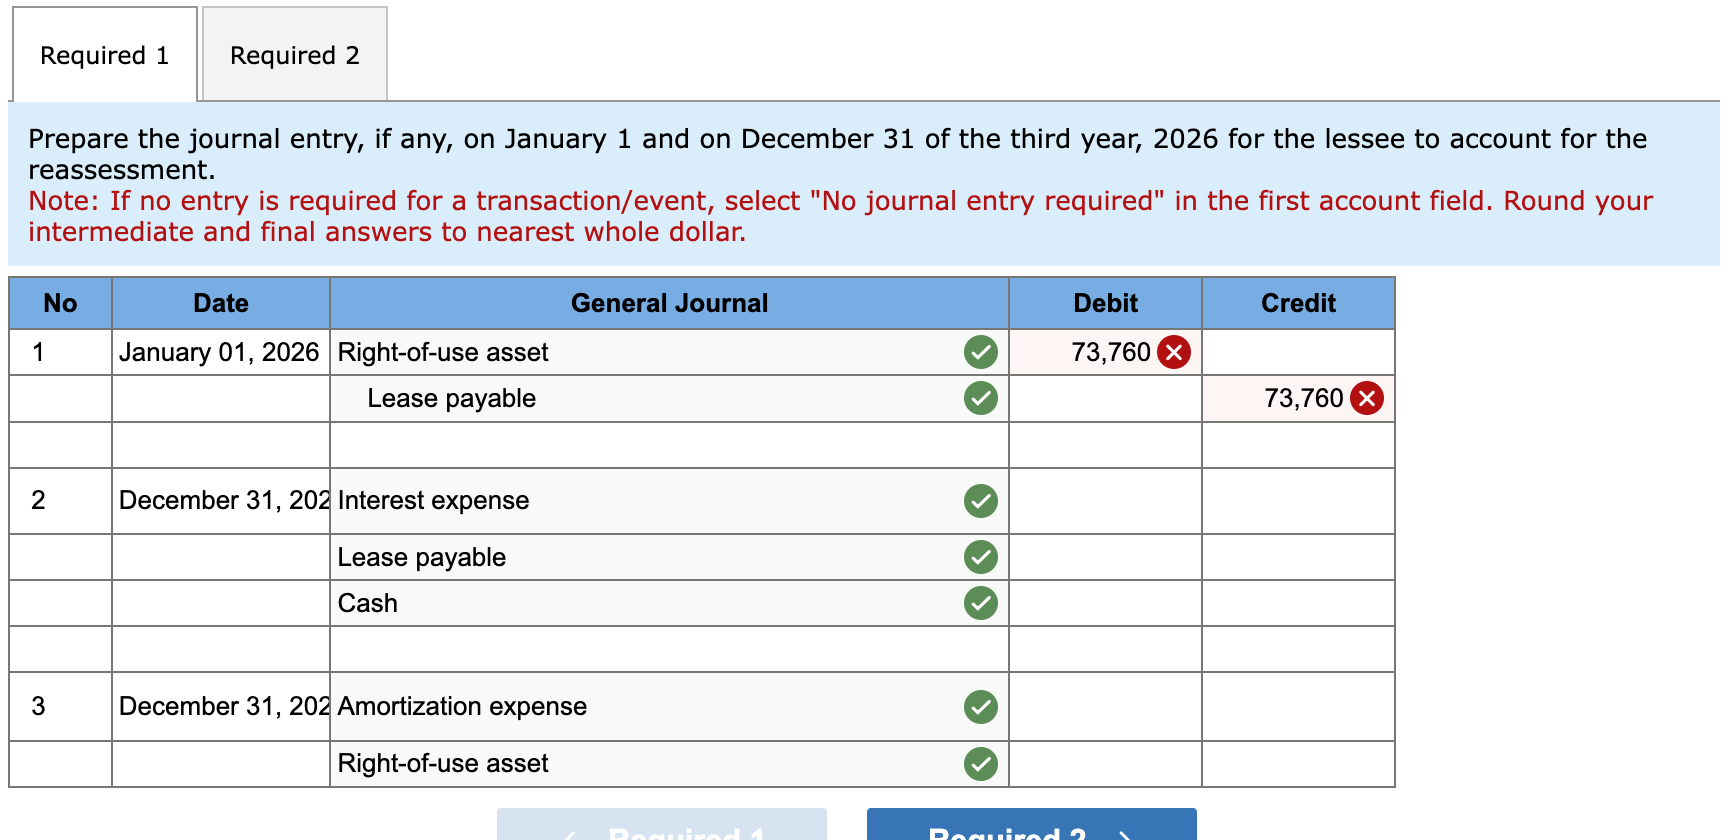Click the debit cell for Interest expense
This screenshot has width=1730, height=840.
(x=1105, y=500)
